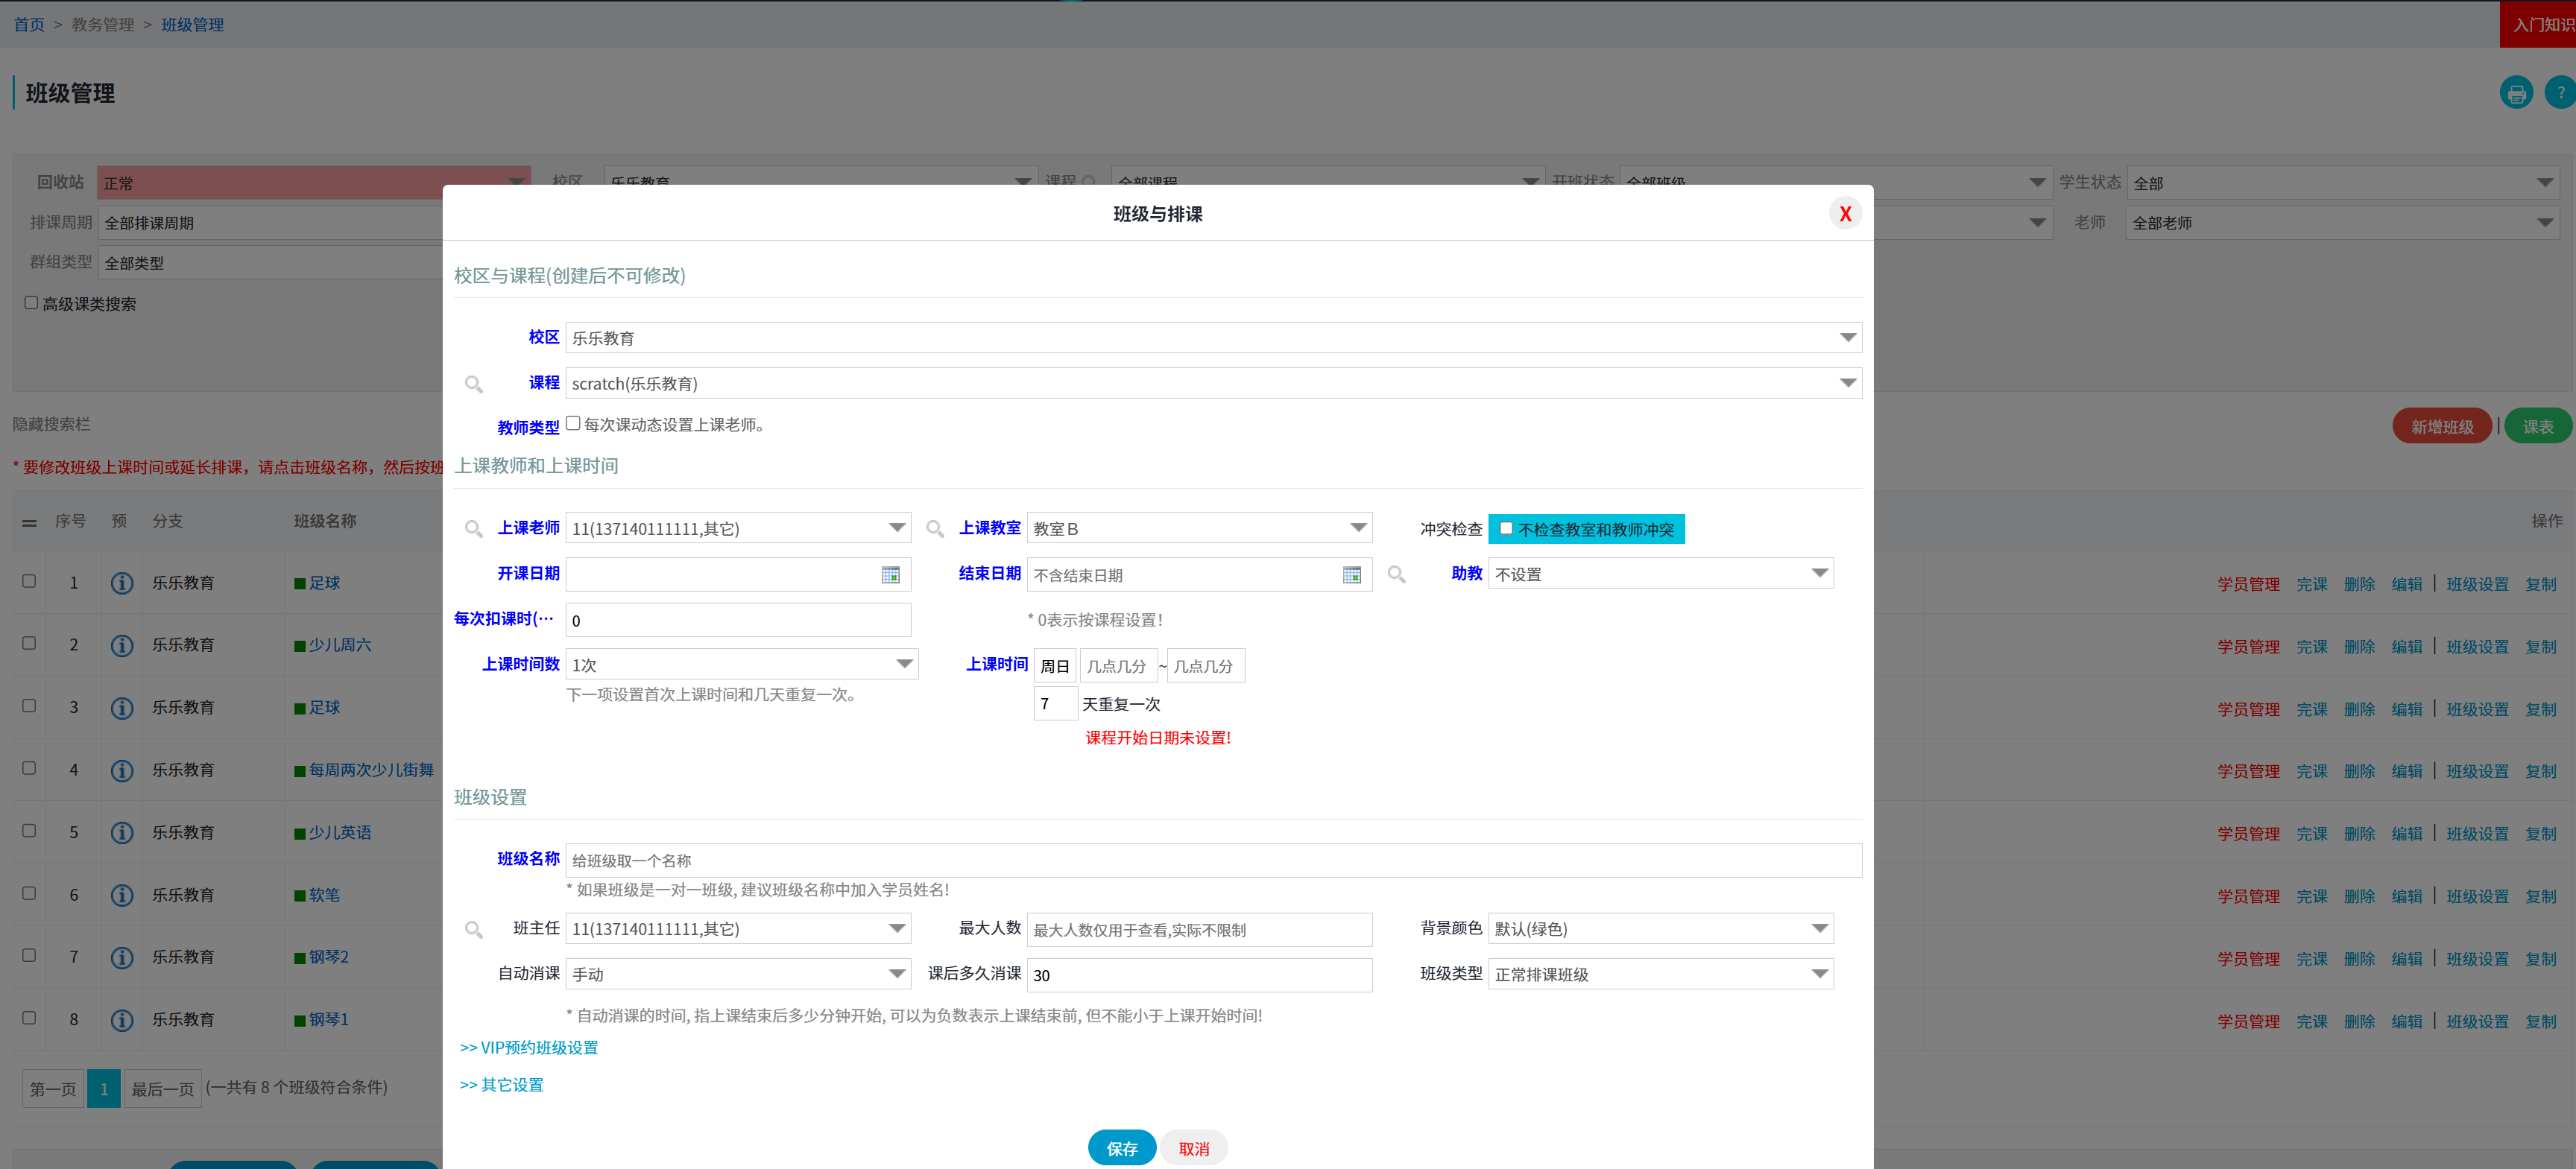Screen dimensions: 2576x1169
Task: Enable 每次课动态设置上课老师 checkbox
Action: [573, 424]
